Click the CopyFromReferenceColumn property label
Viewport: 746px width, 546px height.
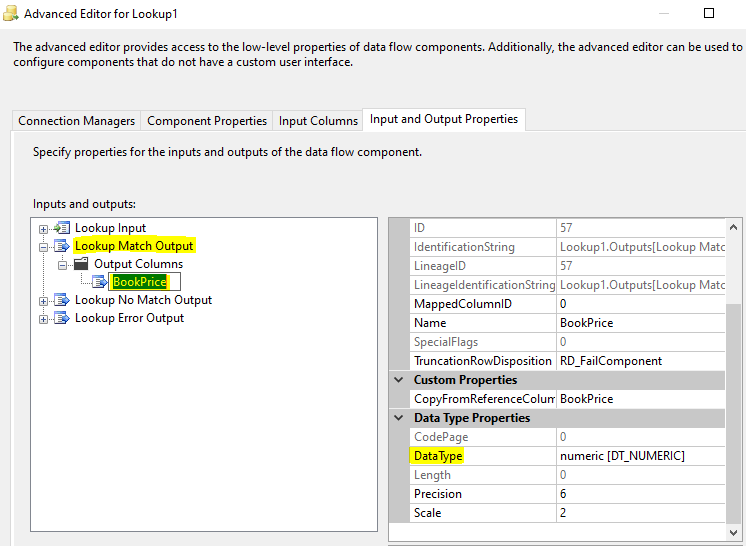(482, 399)
